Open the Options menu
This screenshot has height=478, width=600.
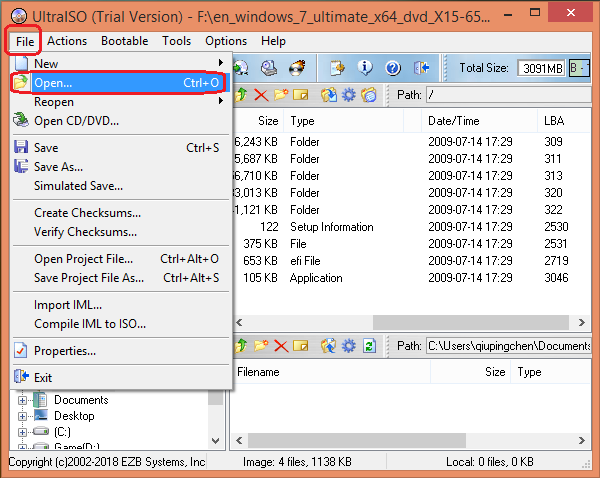(226, 41)
